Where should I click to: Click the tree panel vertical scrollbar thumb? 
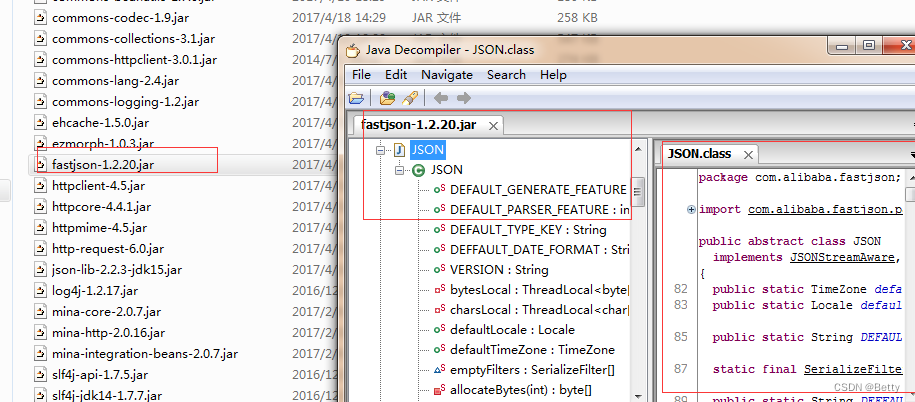(x=638, y=192)
